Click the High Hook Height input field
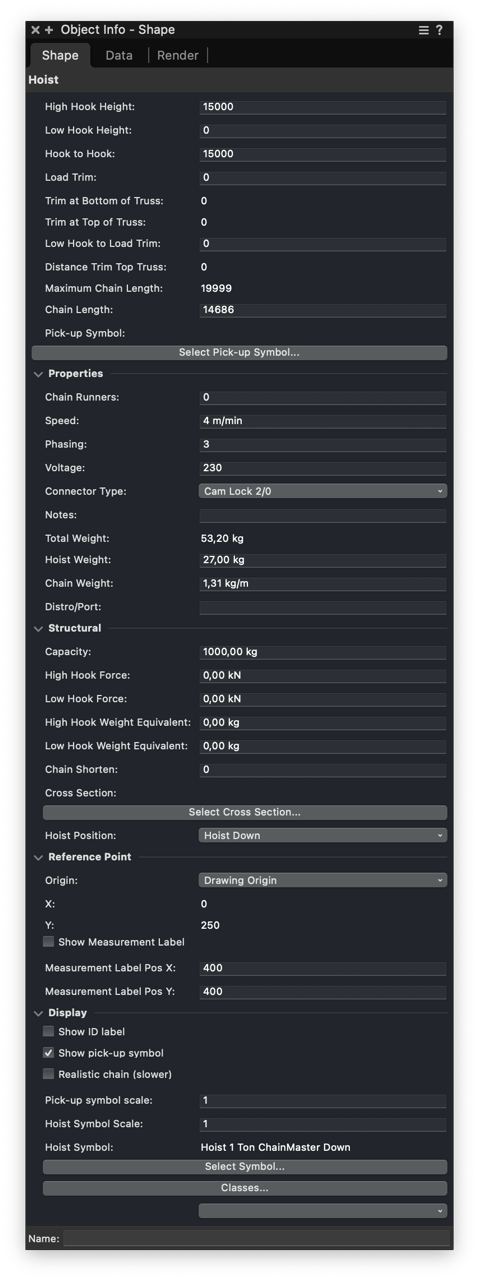This screenshot has width=479, height=1280. pos(323,107)
